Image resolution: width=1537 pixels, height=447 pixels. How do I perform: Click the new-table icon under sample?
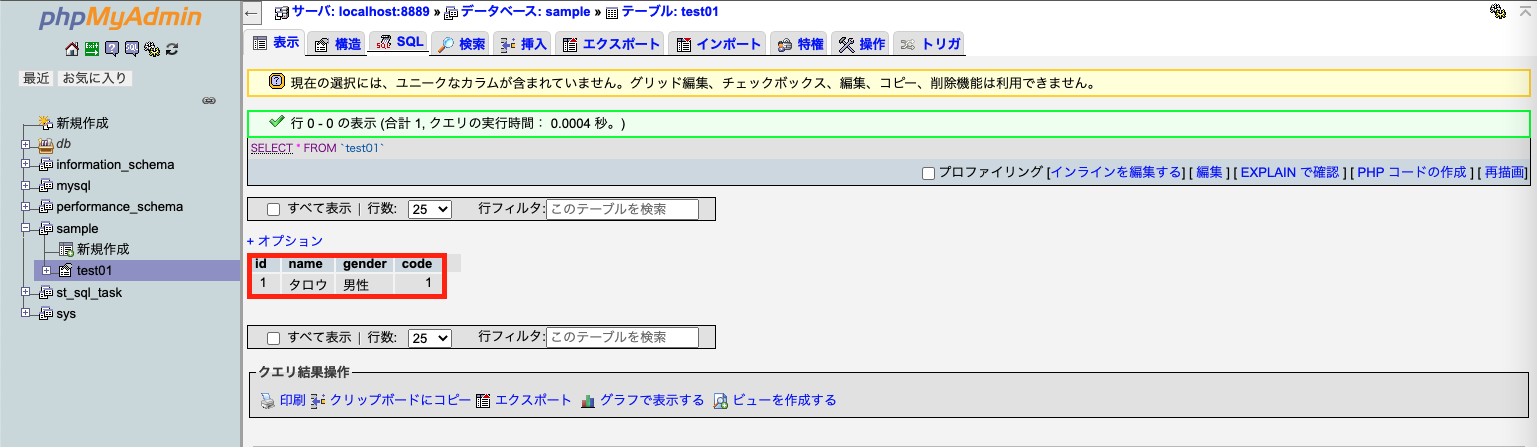pyautogui.click(x=66, y=249)
